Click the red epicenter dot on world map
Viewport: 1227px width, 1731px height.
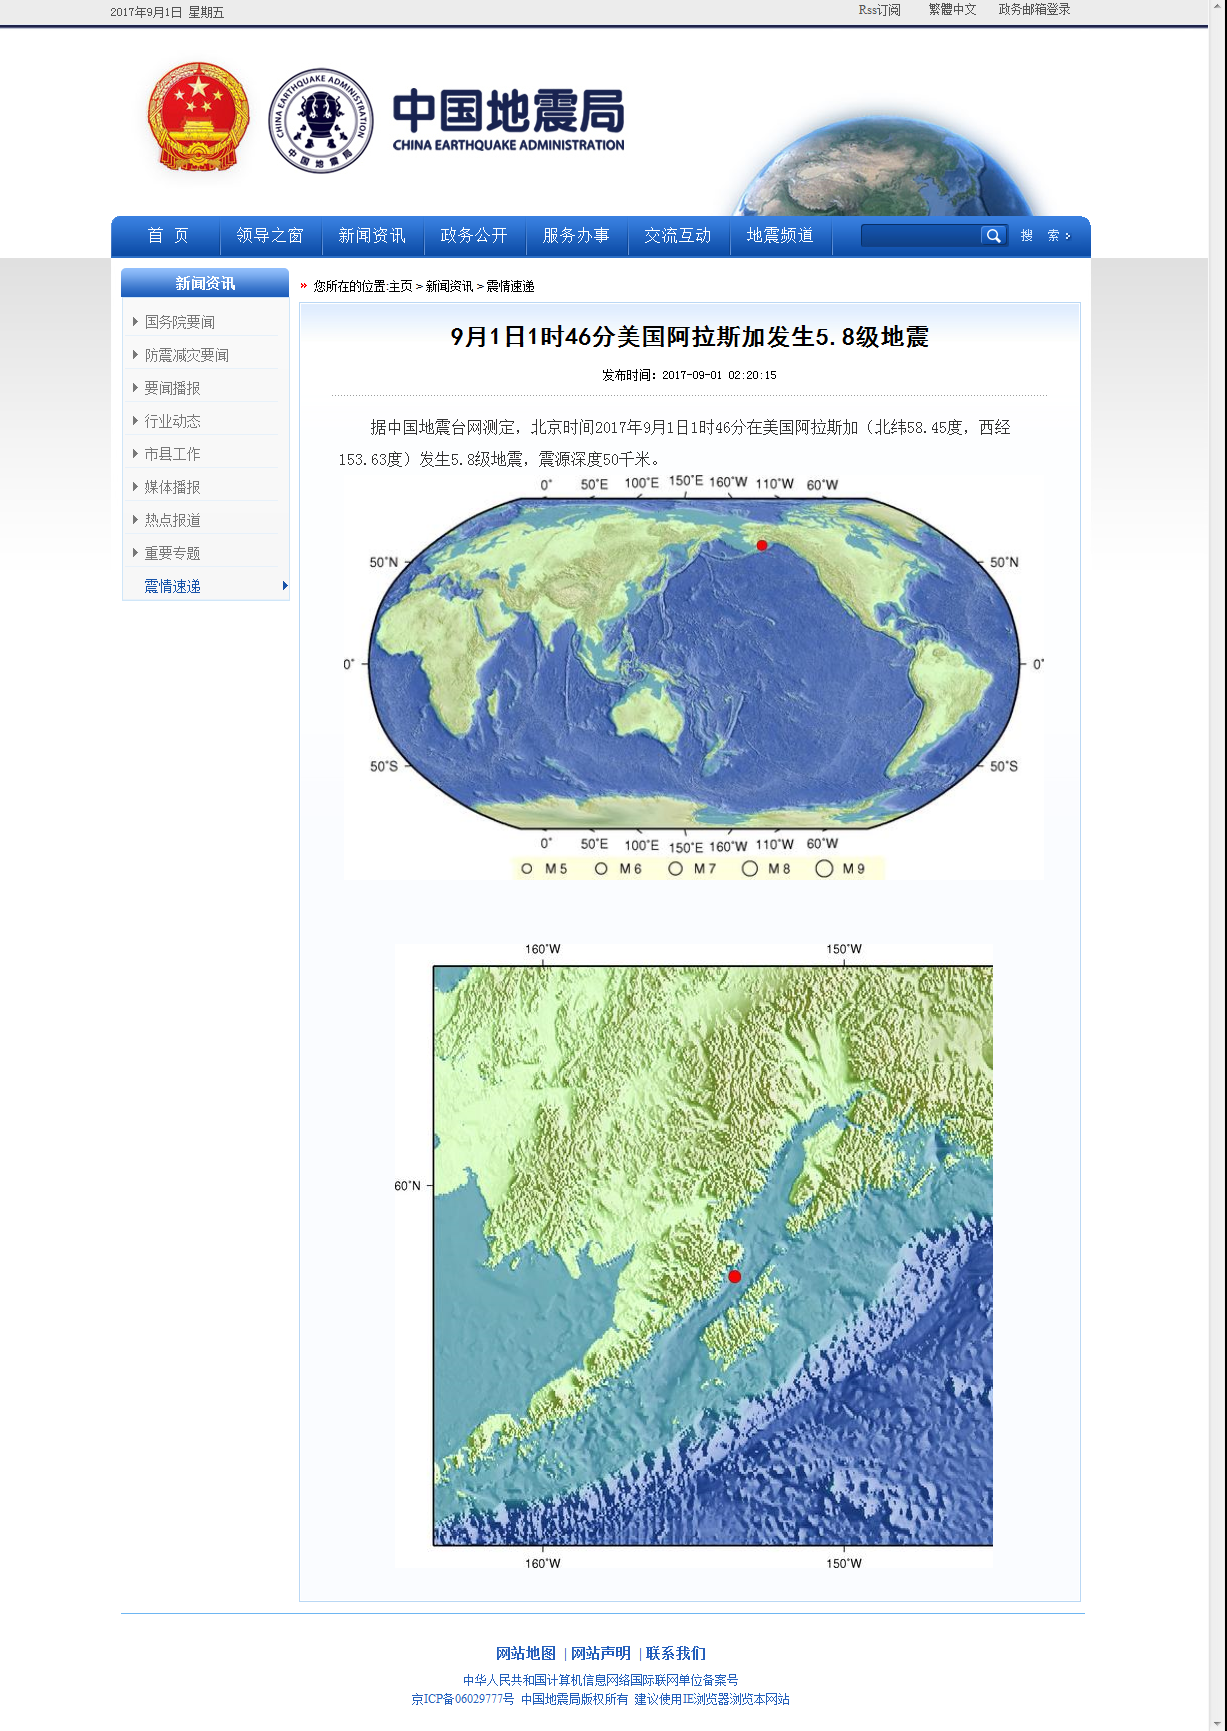point(762,545)
